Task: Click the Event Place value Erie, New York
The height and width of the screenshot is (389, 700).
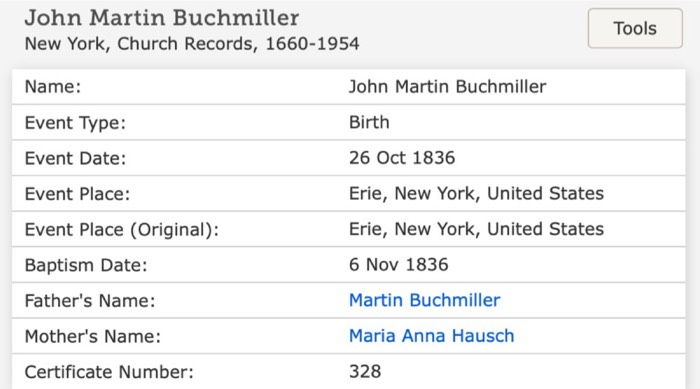Action: point(476,193)
